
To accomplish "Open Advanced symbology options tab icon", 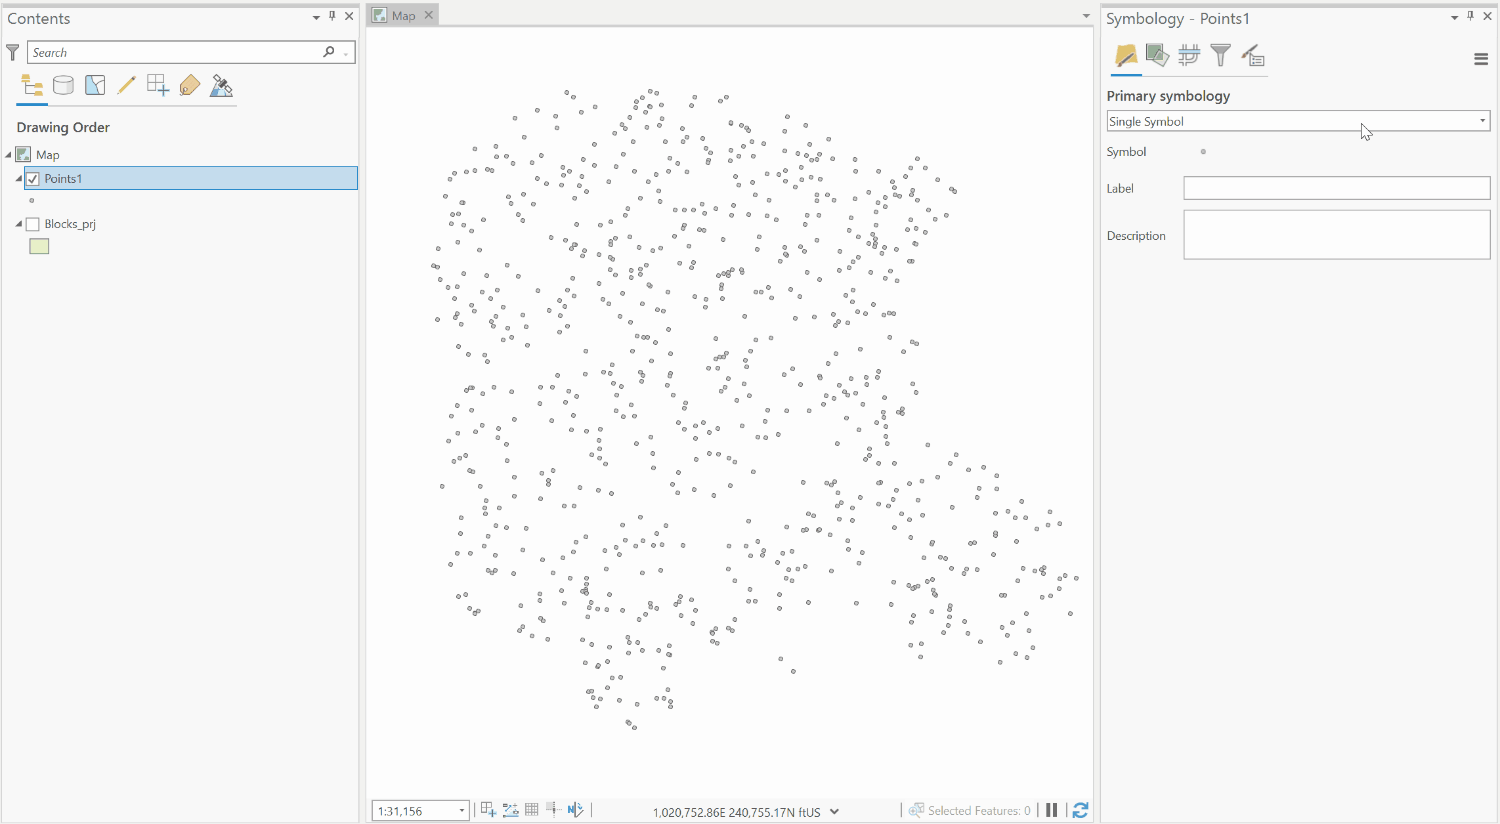I will tap(1253, 56).
